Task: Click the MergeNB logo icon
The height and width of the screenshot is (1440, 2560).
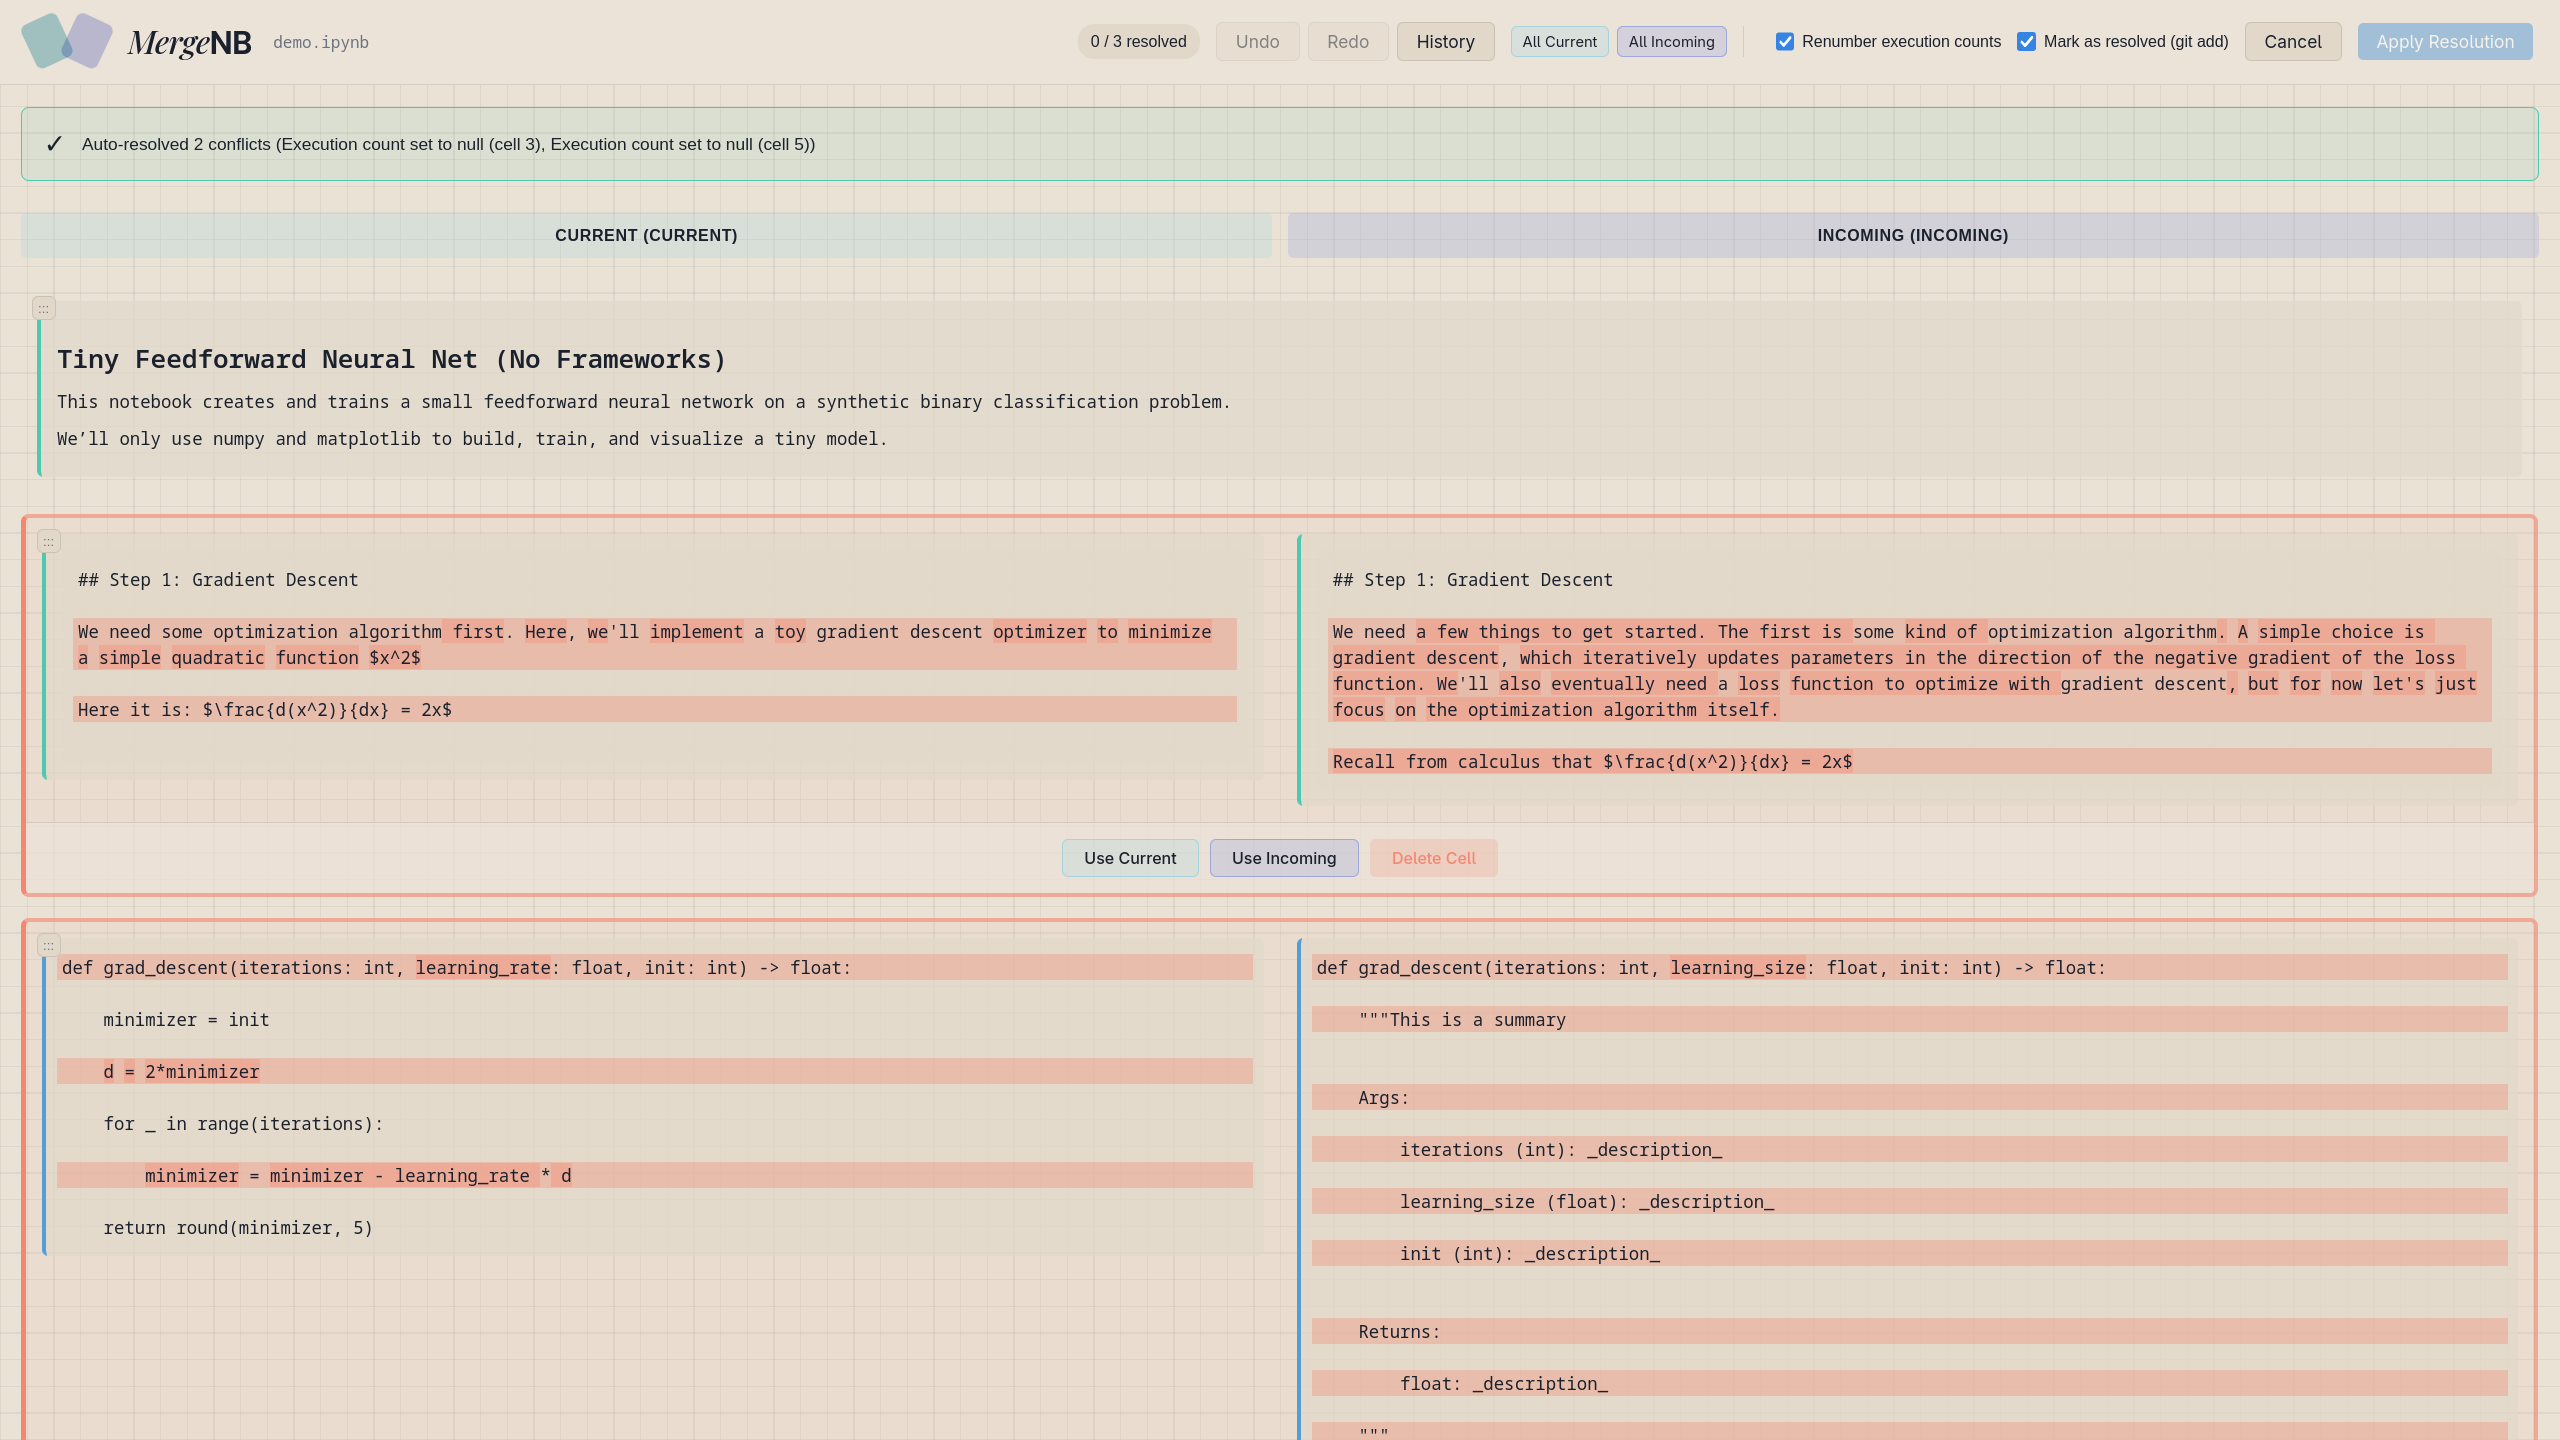Action: point(67,41)
